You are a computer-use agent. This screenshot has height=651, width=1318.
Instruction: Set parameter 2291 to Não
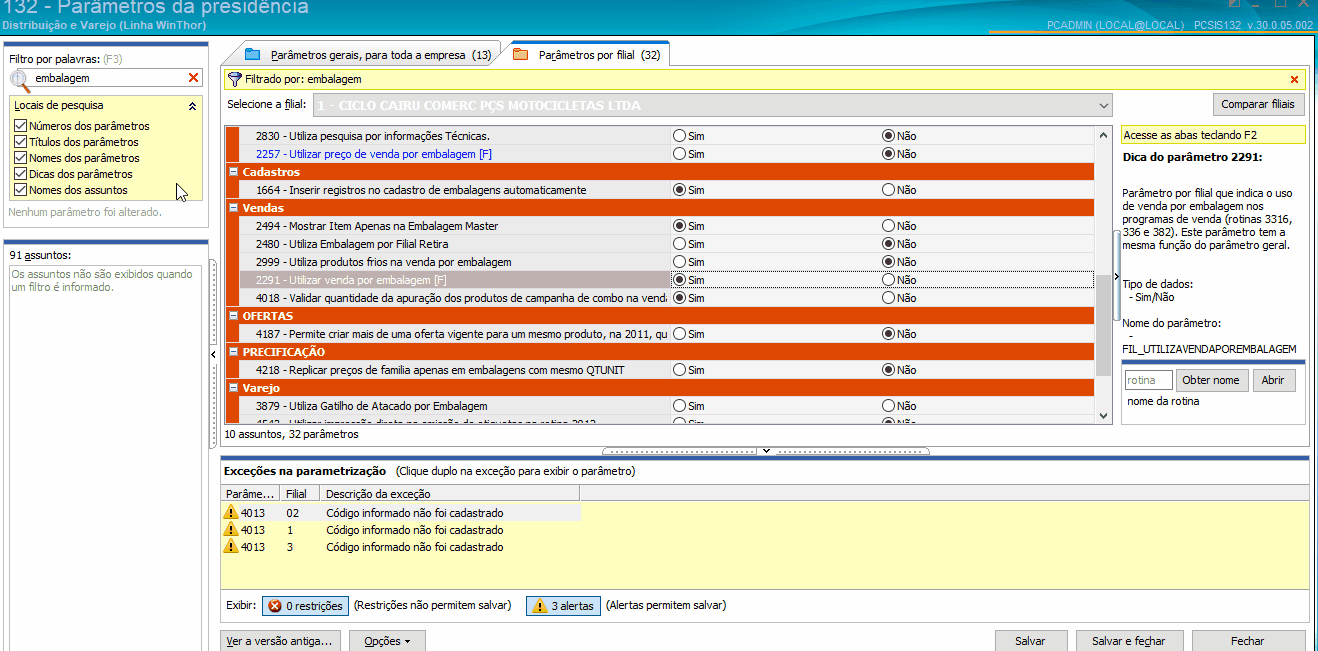(888, 280)
